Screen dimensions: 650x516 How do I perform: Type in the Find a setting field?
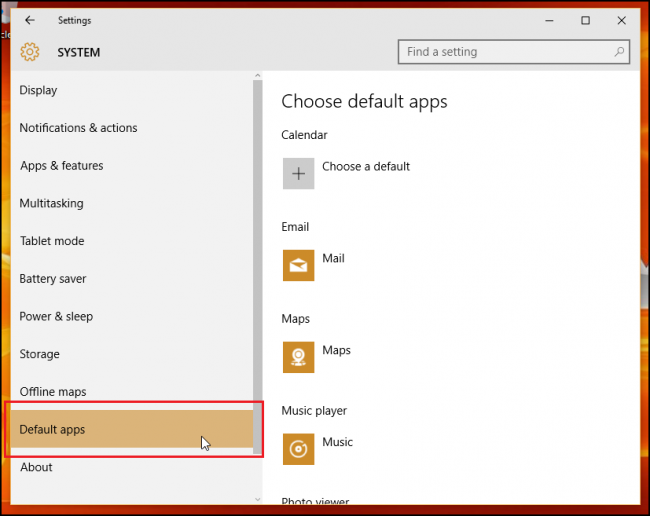pos(505,52)
